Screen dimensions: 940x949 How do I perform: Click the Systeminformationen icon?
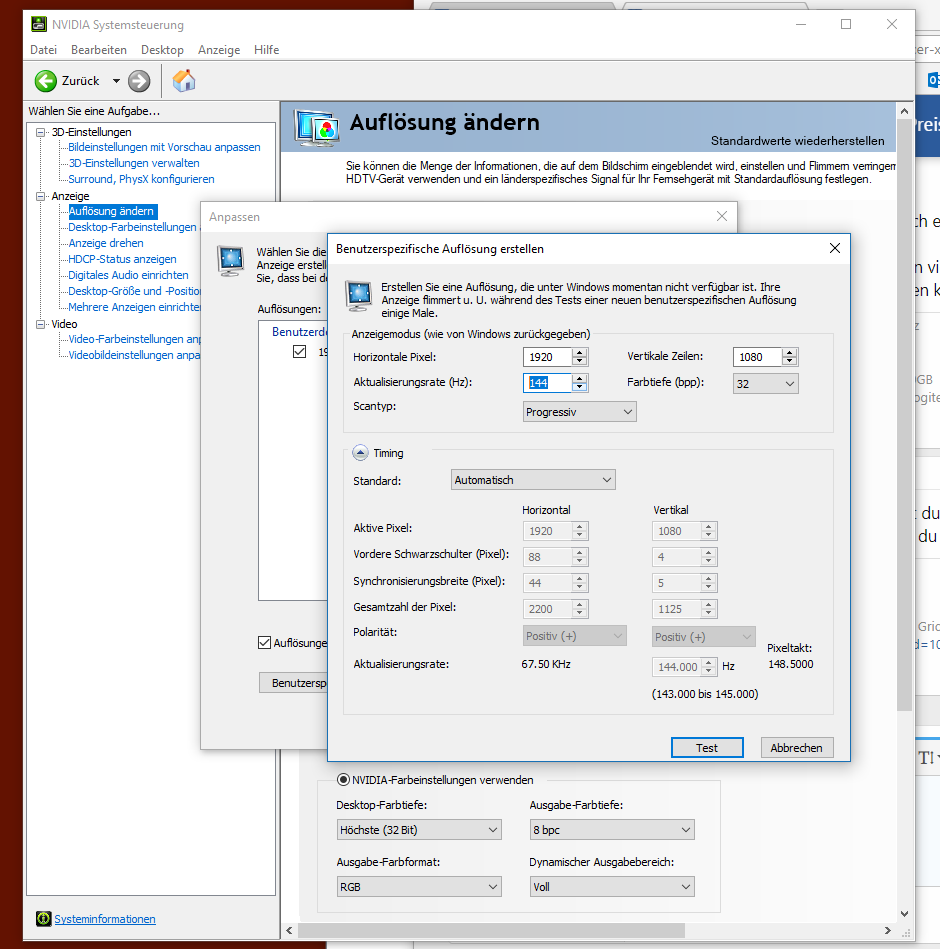tap(44, 918)
